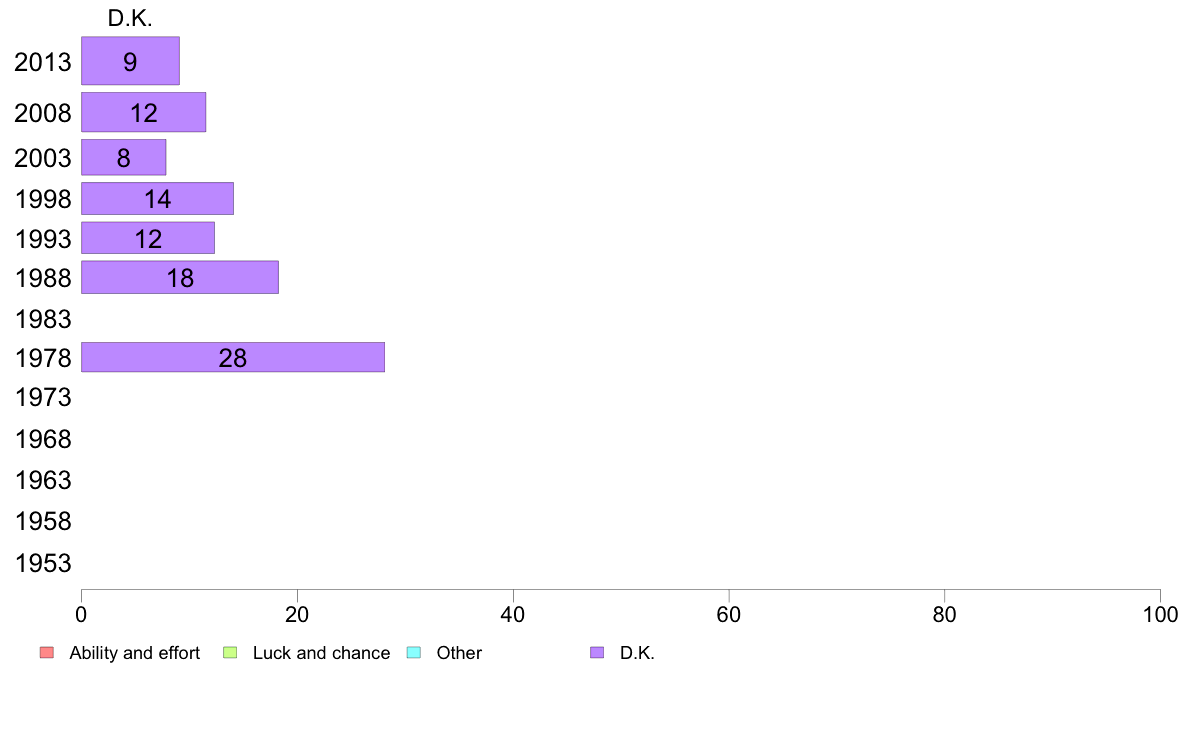Select the 1993 bar showing 12
1188x736 pixels.
click(x=148, y=238)
